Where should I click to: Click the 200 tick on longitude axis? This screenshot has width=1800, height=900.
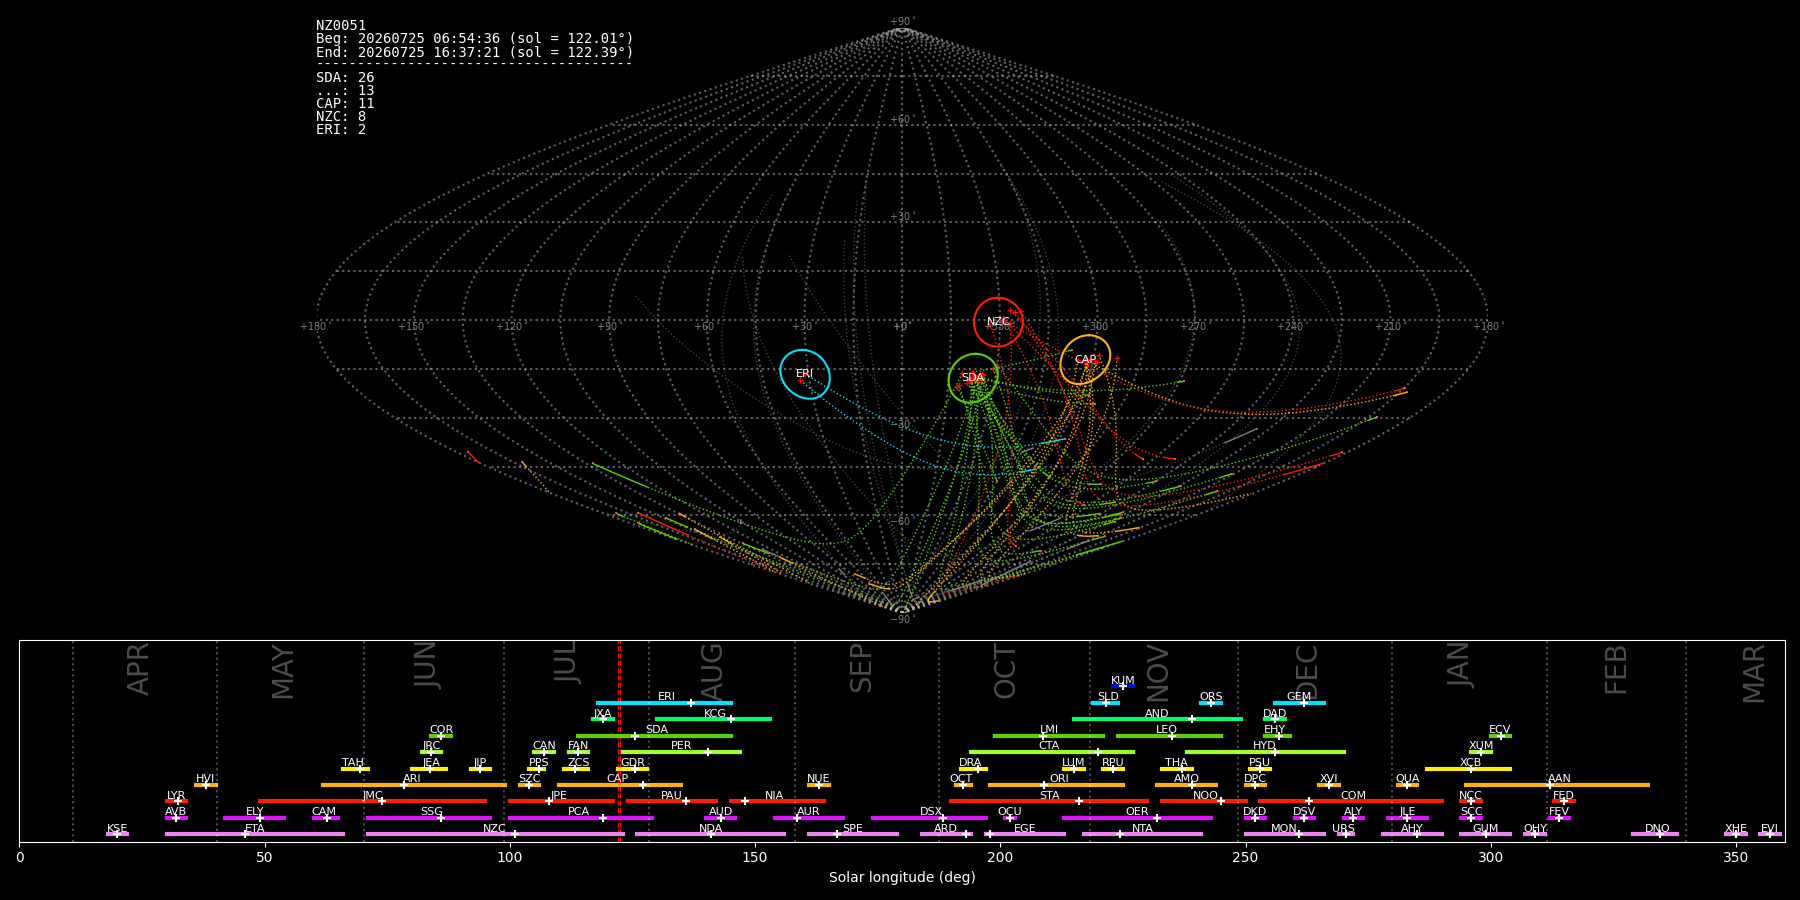pos(1000,857)
